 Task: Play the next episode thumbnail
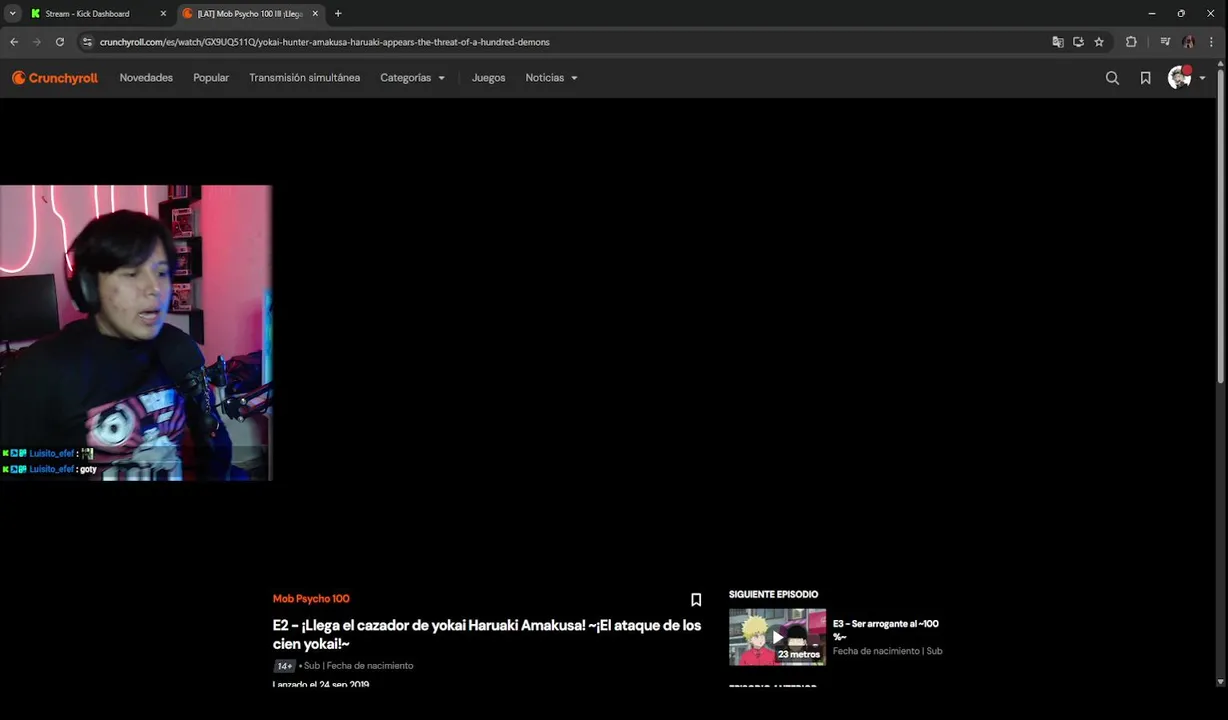777,637
